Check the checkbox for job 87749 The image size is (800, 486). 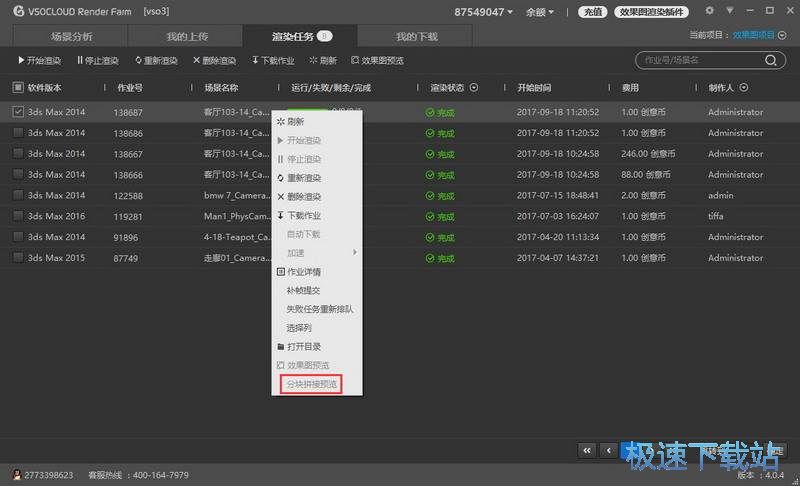pos(18,258)
